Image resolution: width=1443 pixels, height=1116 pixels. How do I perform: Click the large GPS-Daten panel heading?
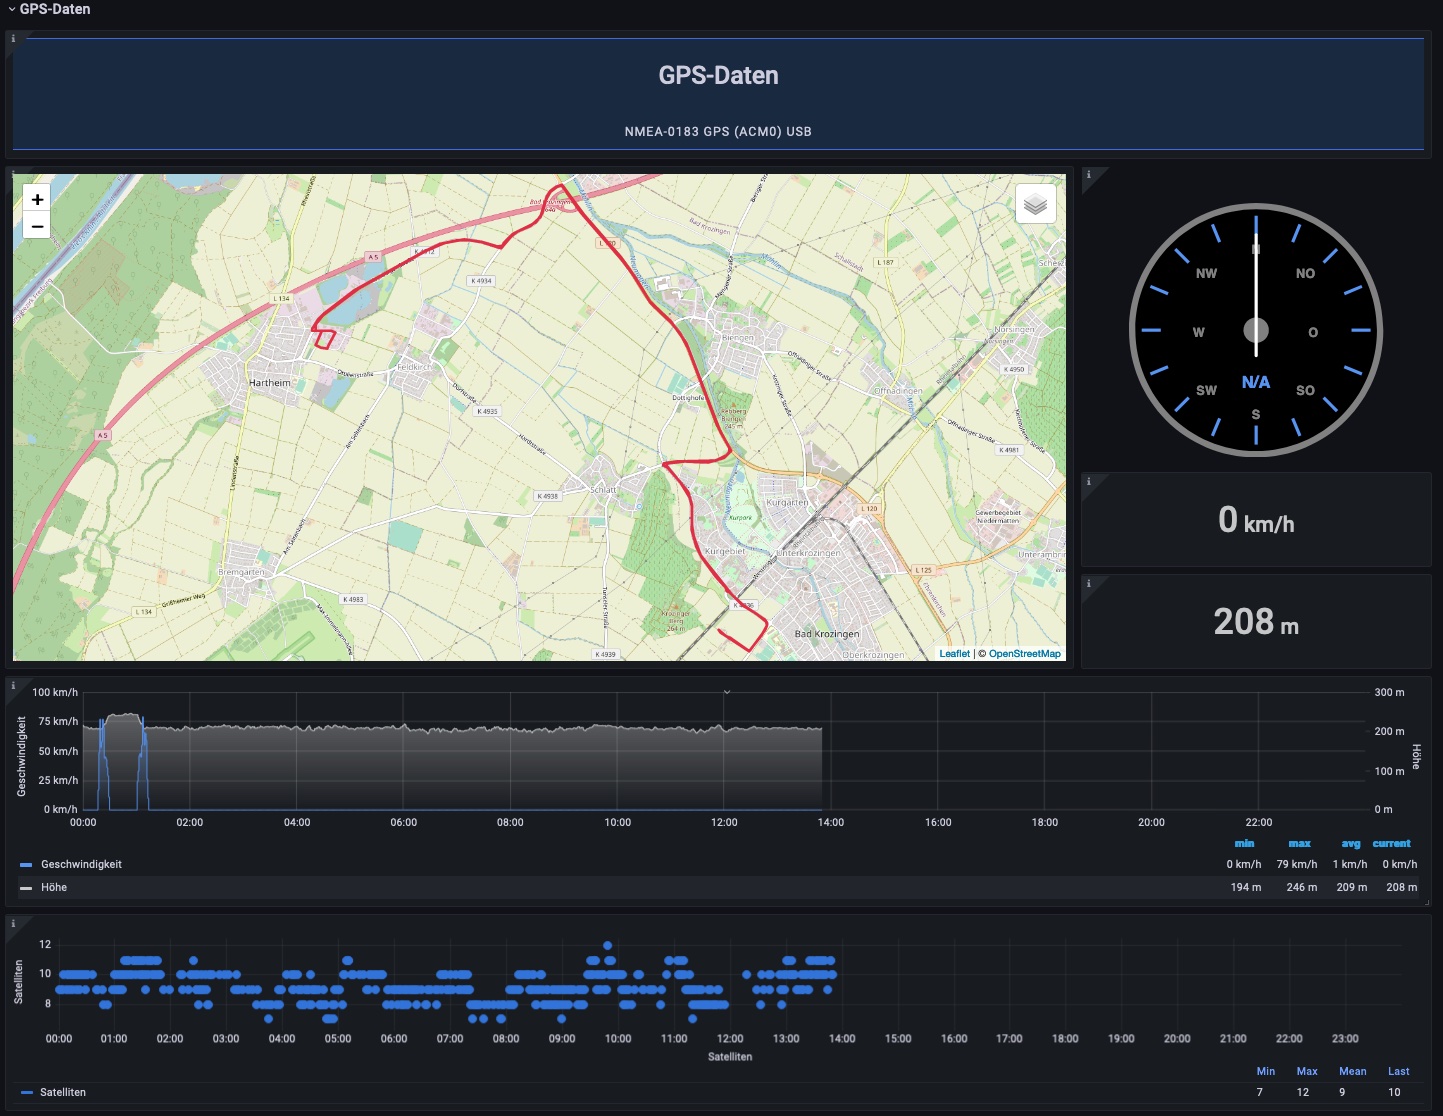718,75
